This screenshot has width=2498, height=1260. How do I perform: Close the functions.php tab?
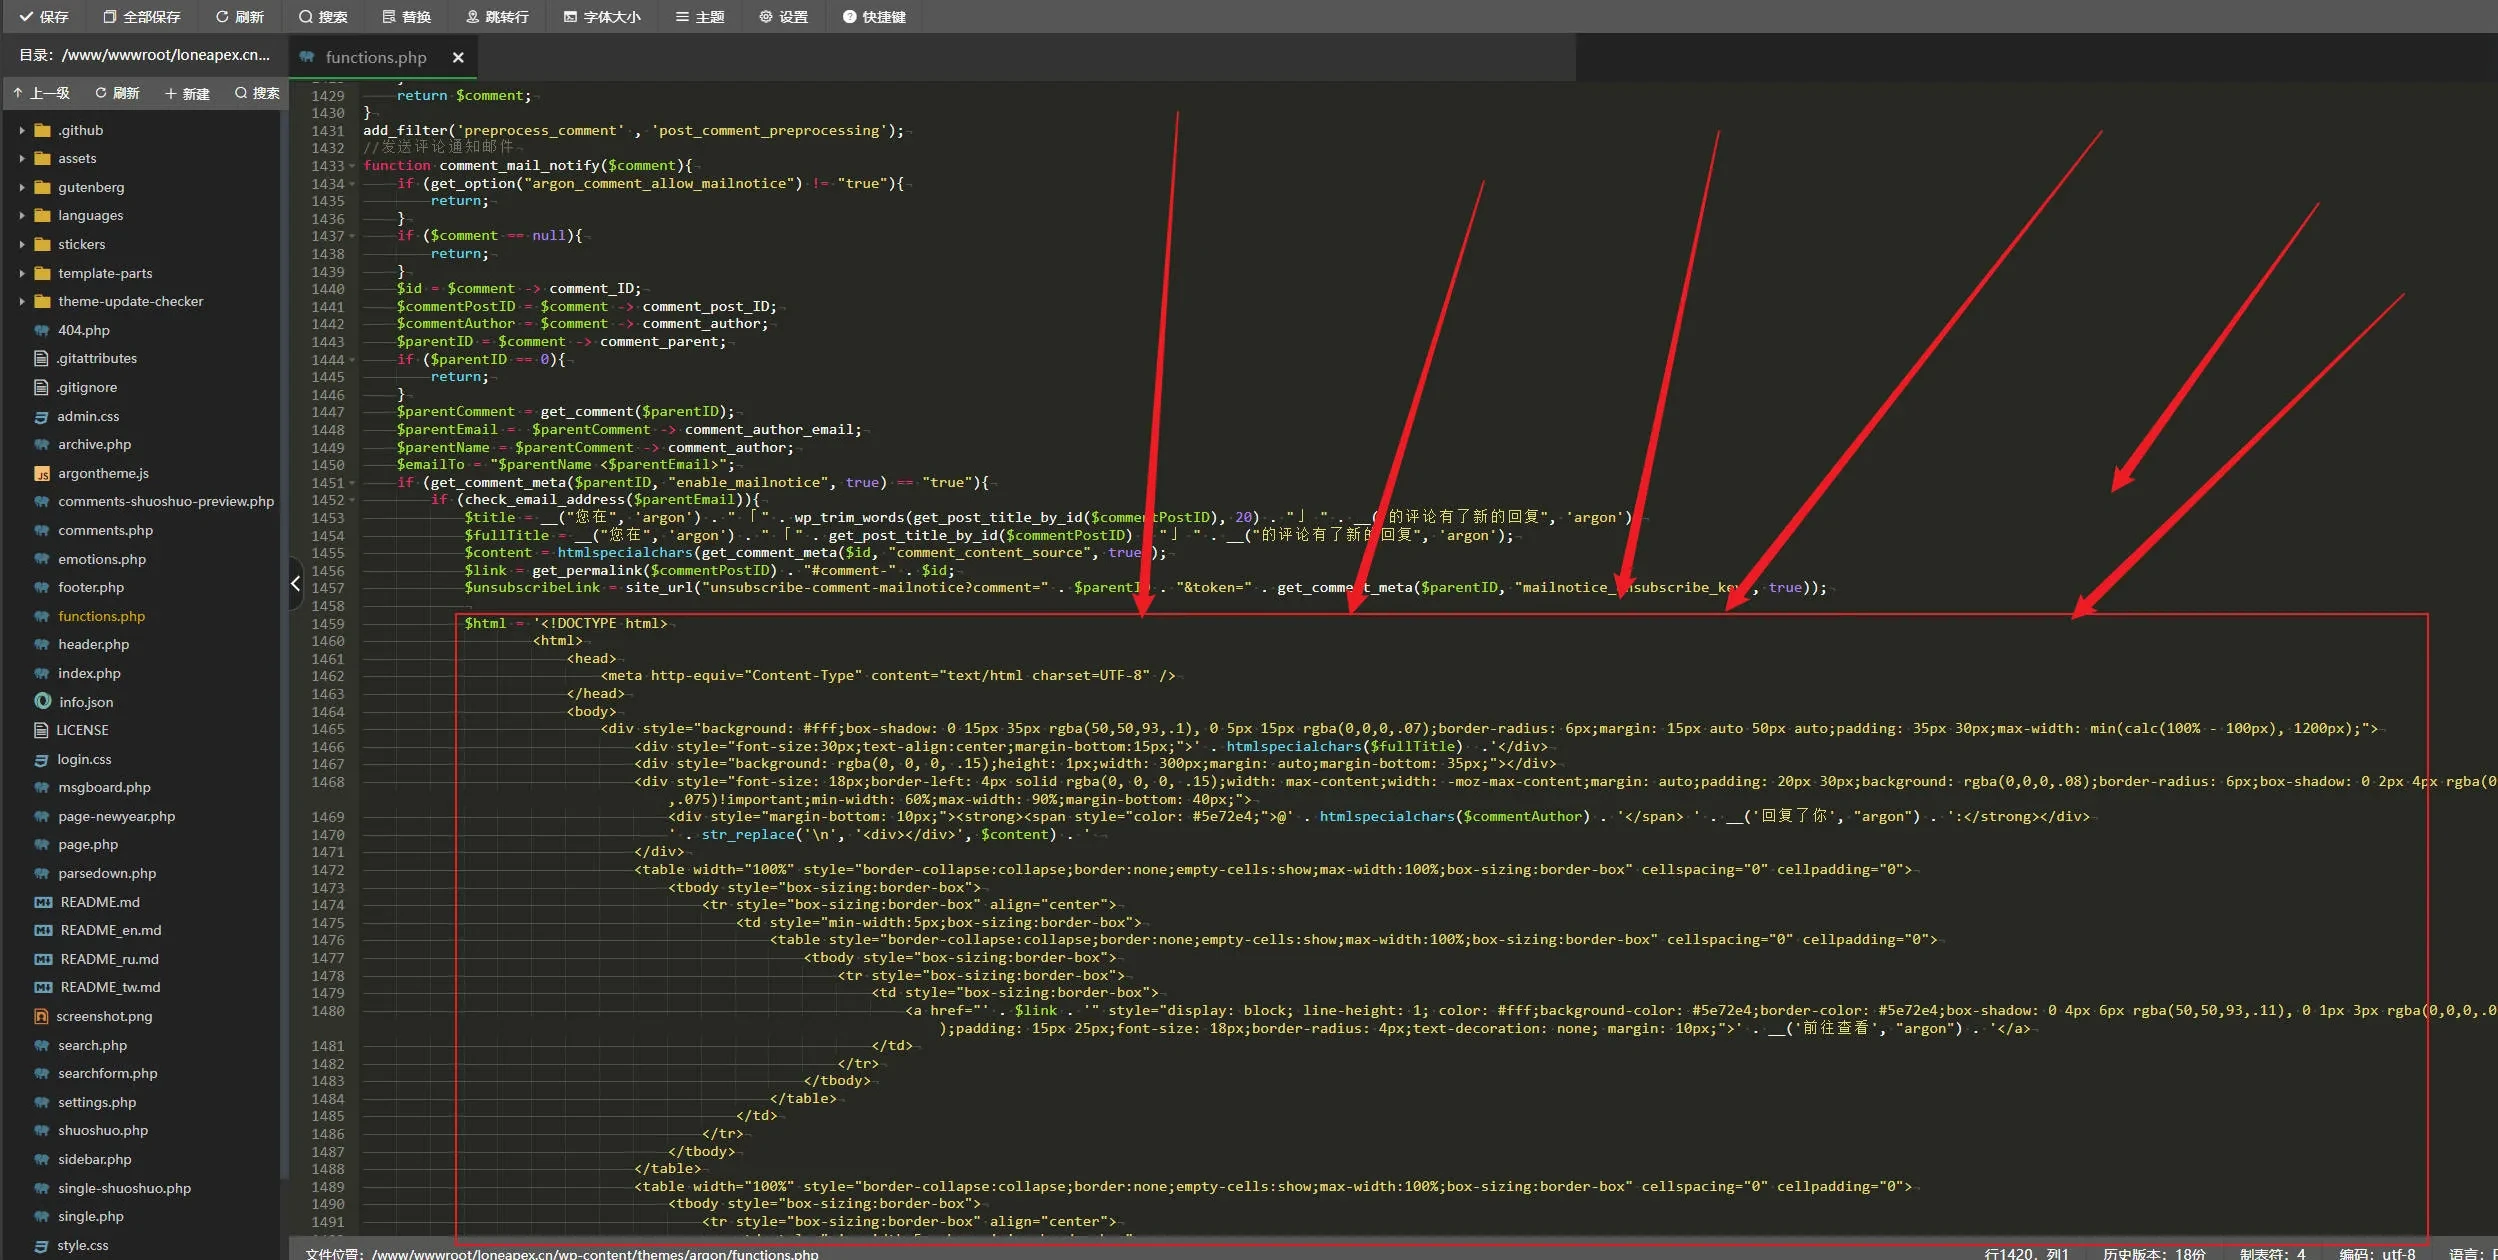coord(458,58)
